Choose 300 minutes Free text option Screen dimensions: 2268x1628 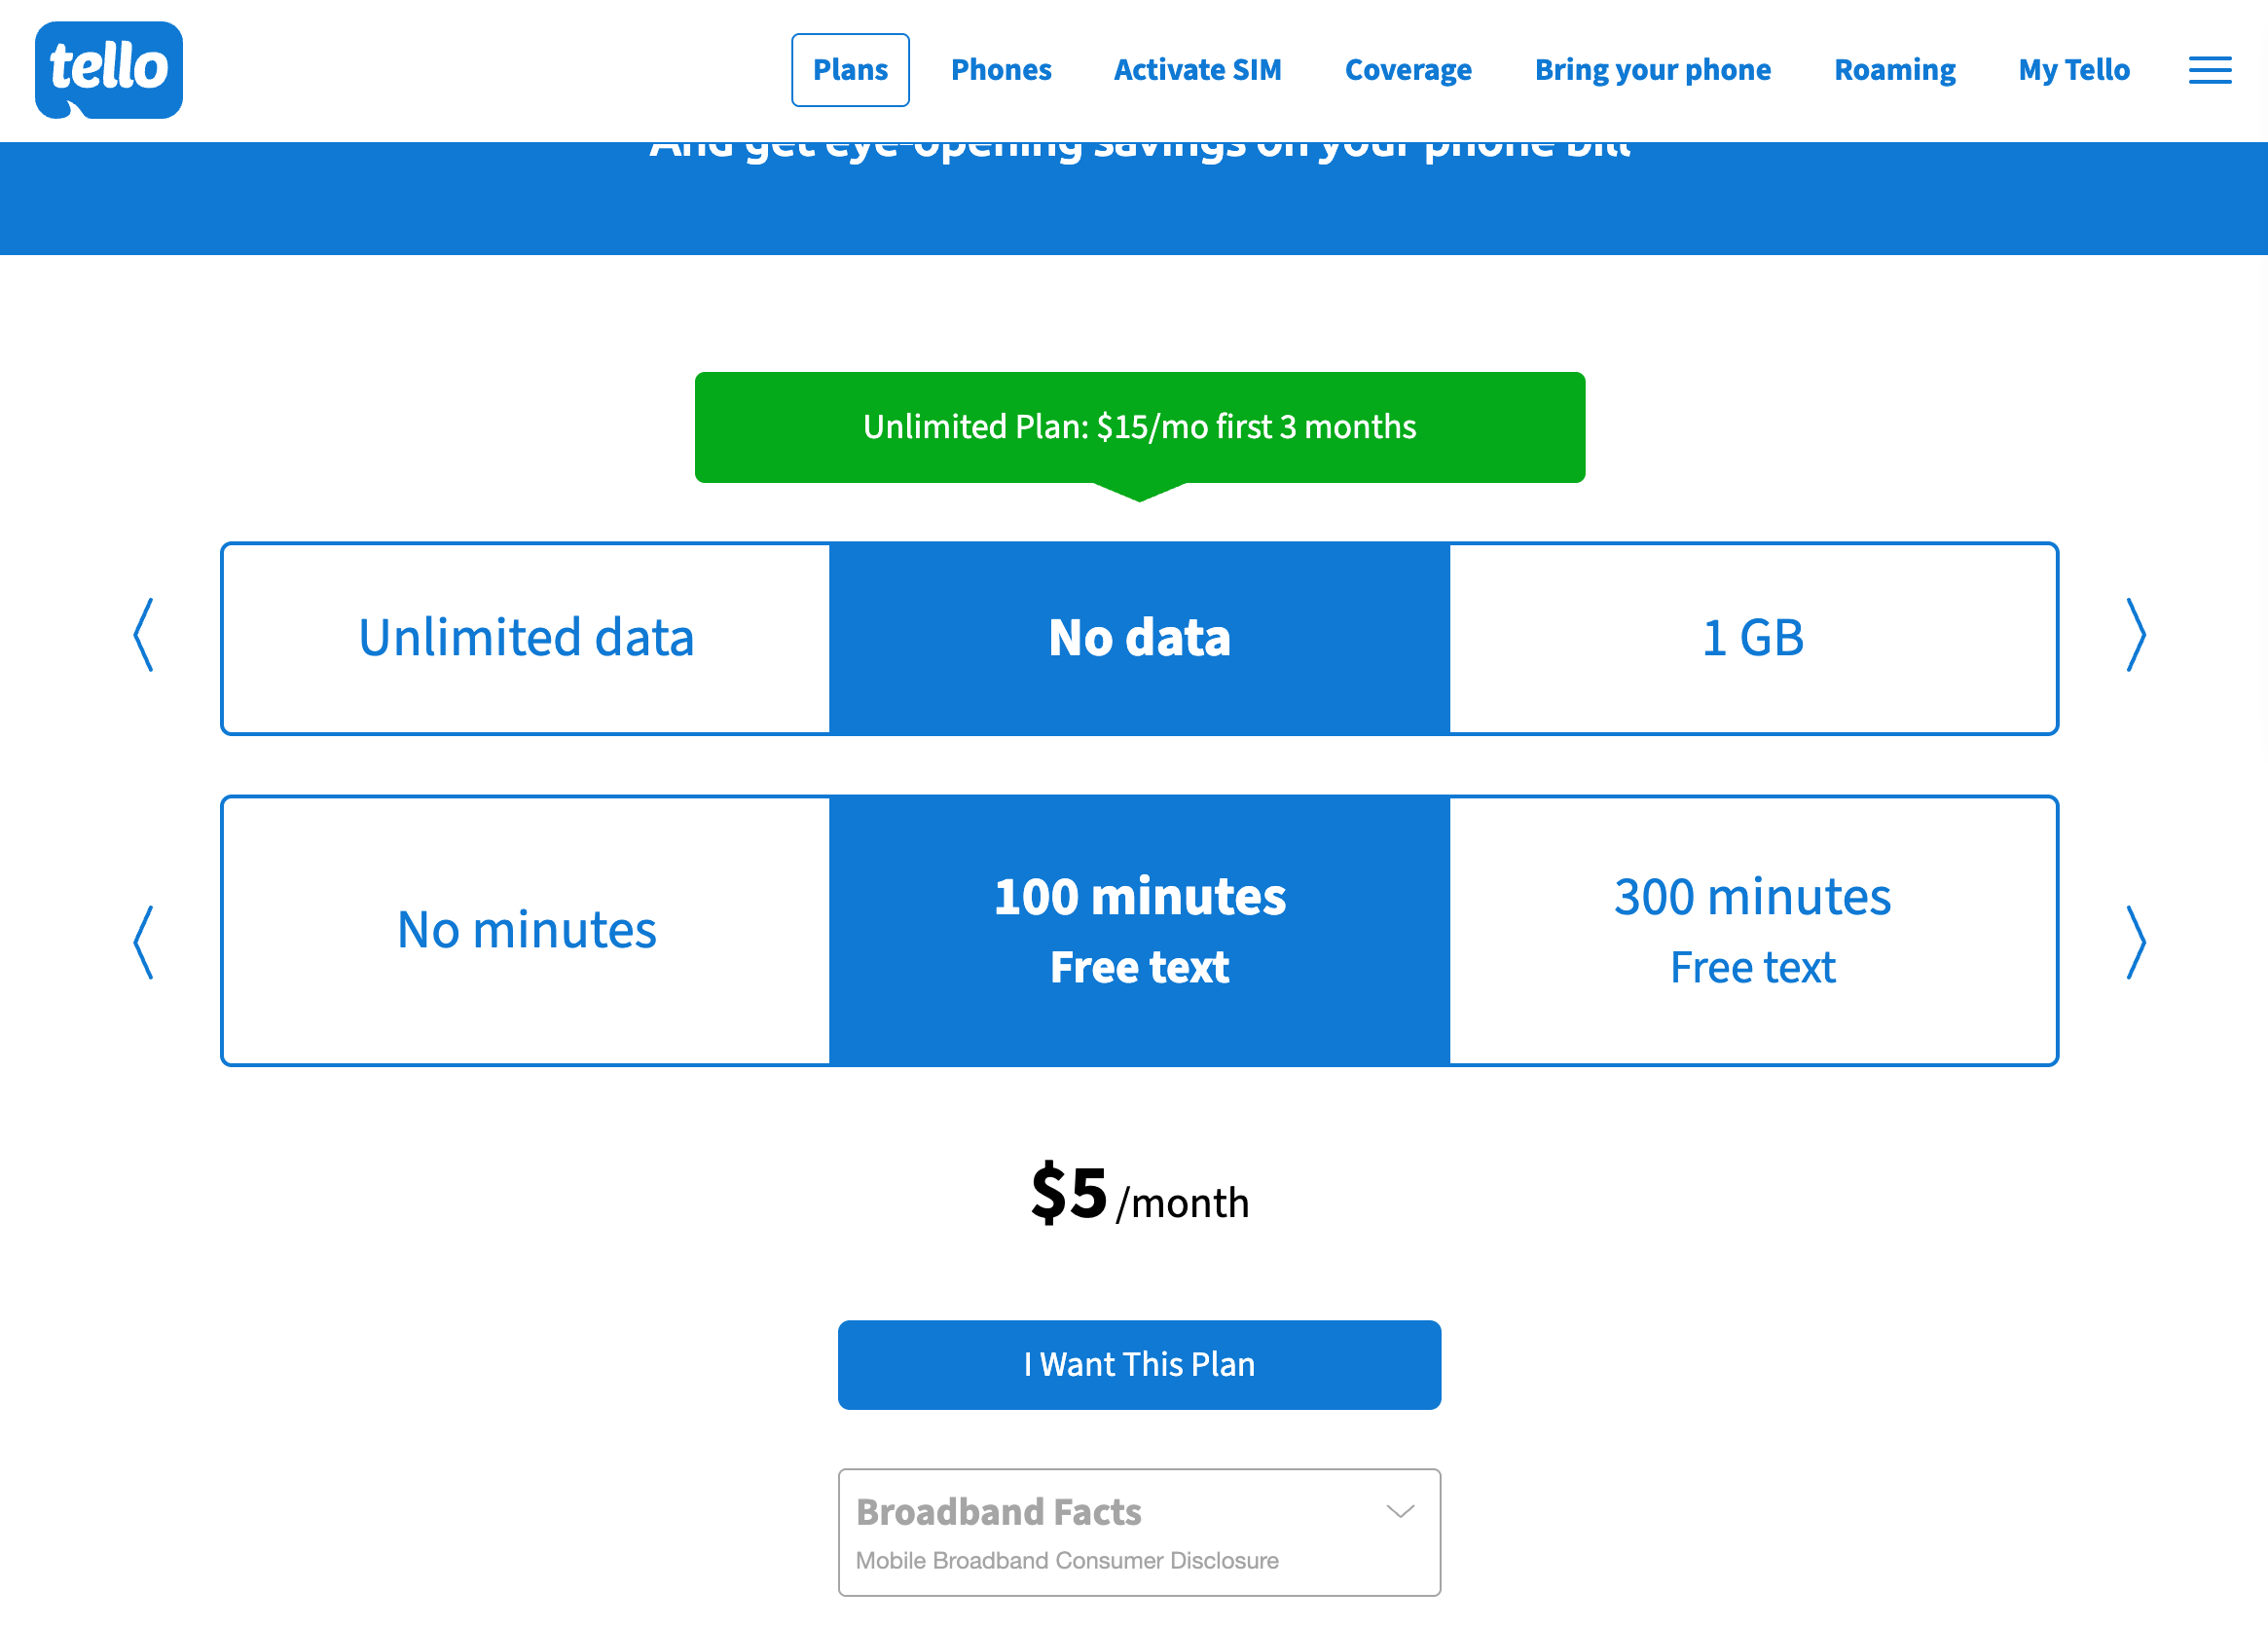(x=1752, y=930)
